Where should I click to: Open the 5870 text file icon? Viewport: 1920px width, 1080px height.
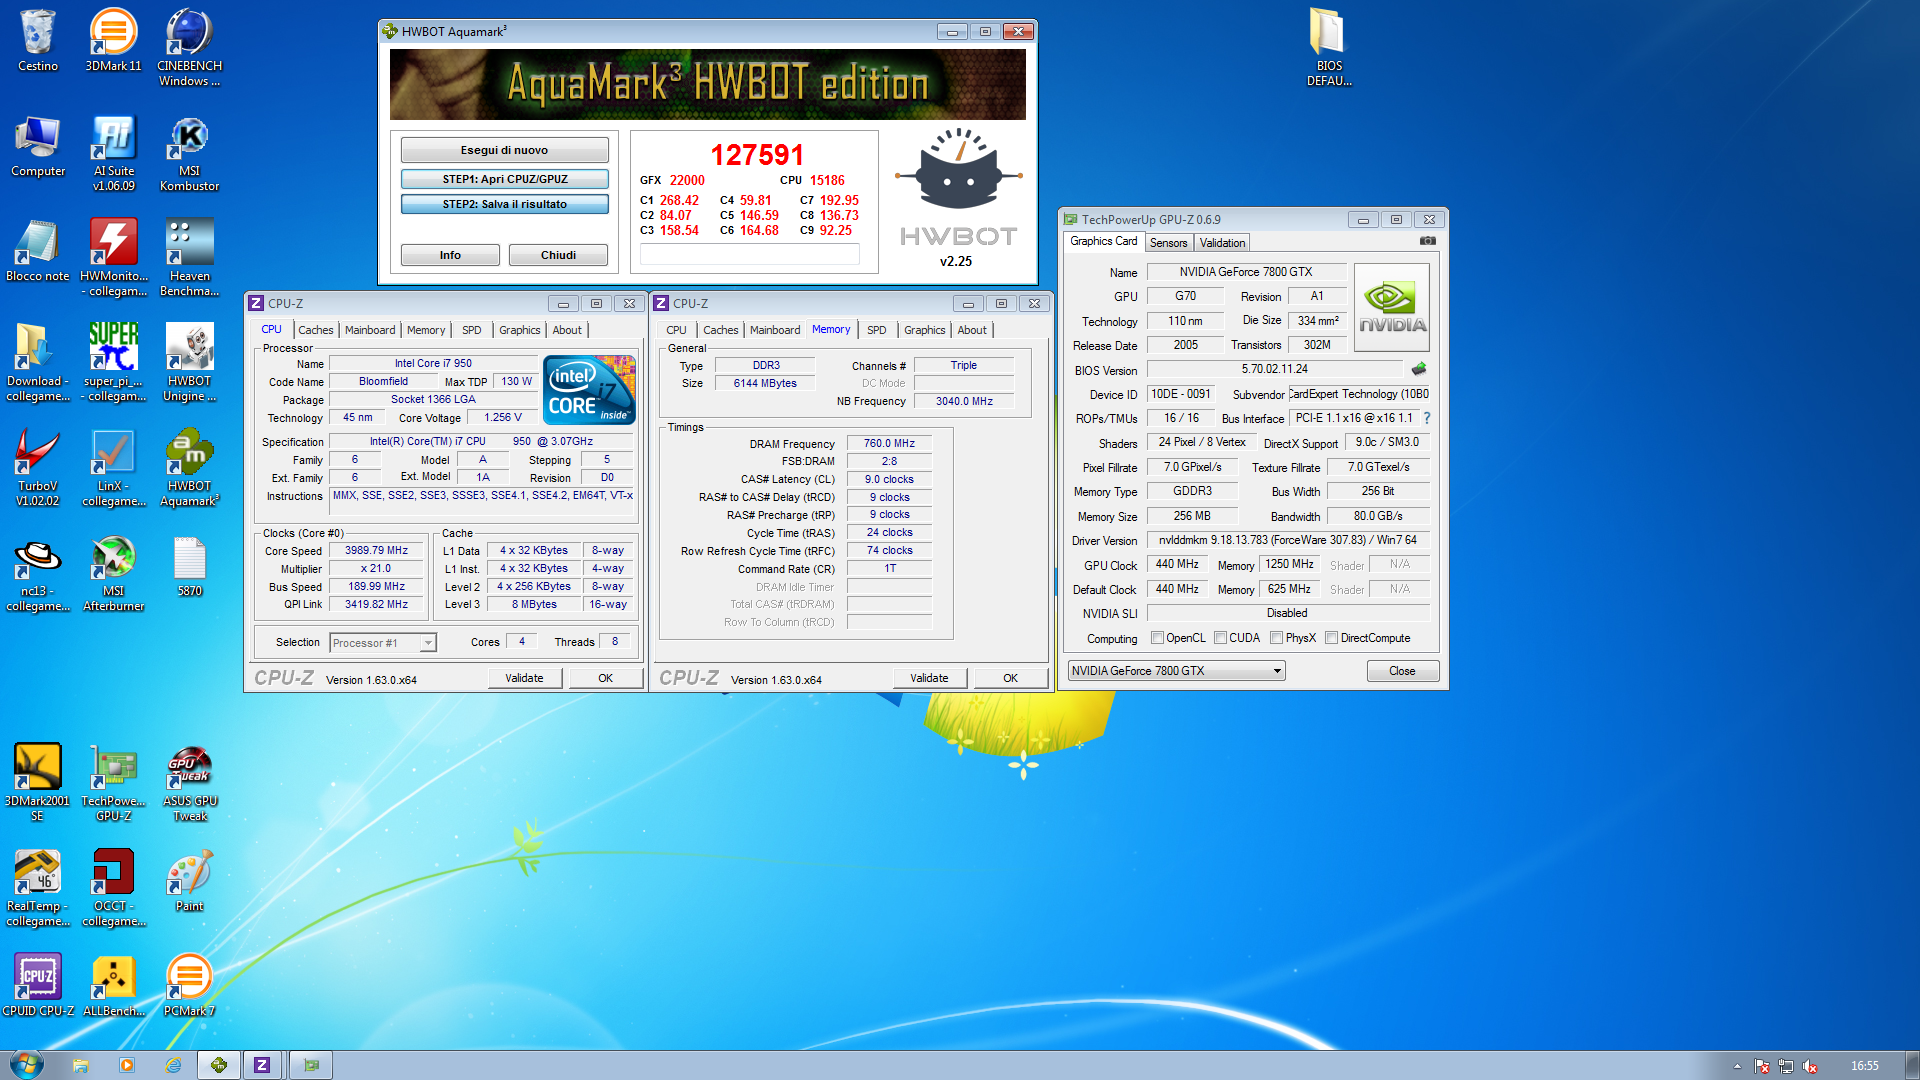[189, 565]
